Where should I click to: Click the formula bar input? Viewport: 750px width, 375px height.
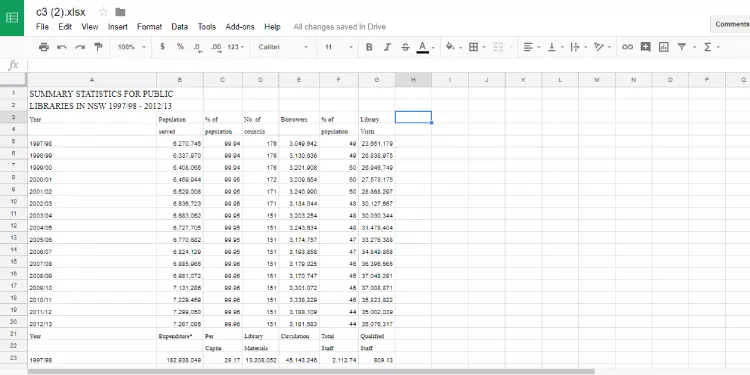point(387,65)
